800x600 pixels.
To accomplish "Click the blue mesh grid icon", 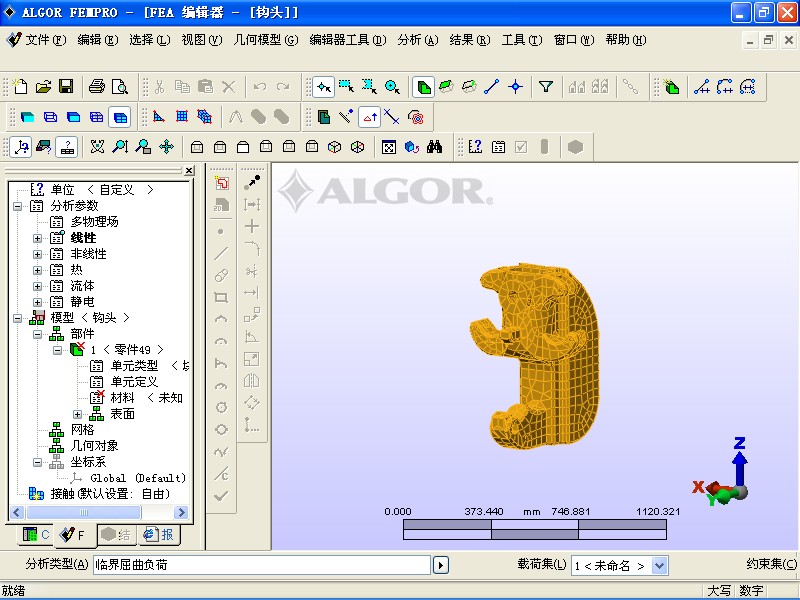I will (182, 117).
